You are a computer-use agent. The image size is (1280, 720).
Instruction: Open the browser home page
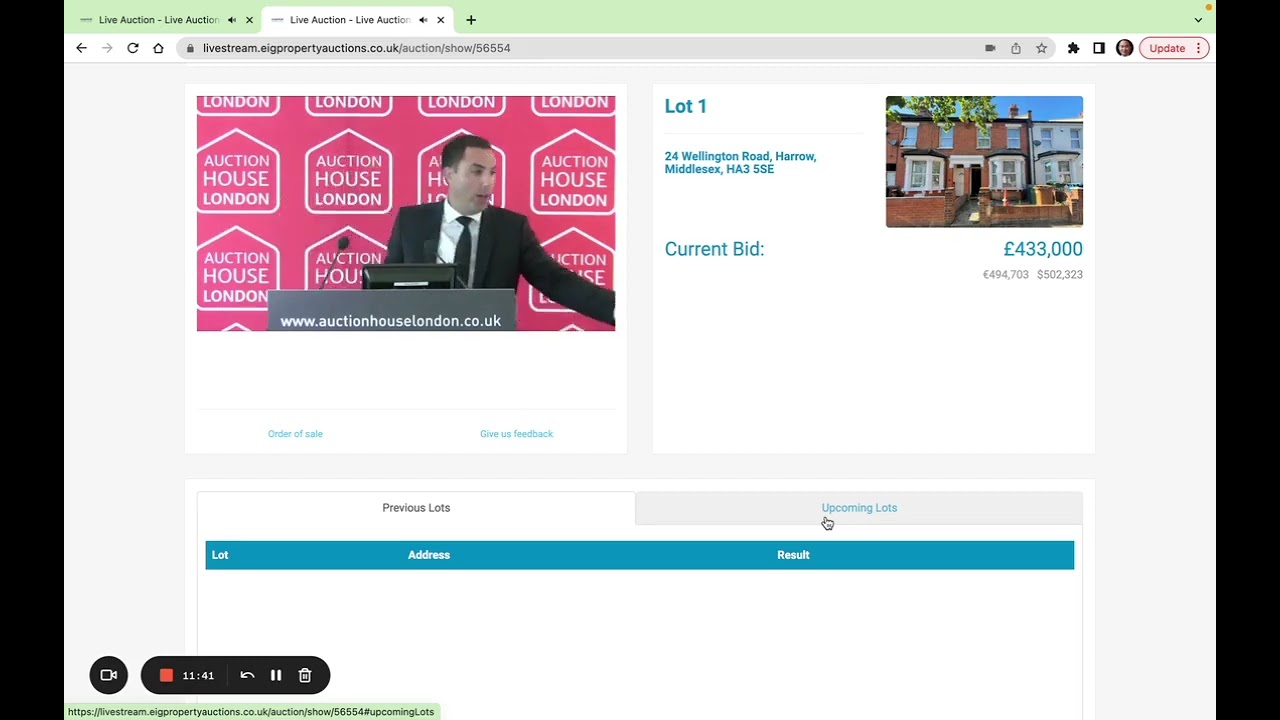158,48
